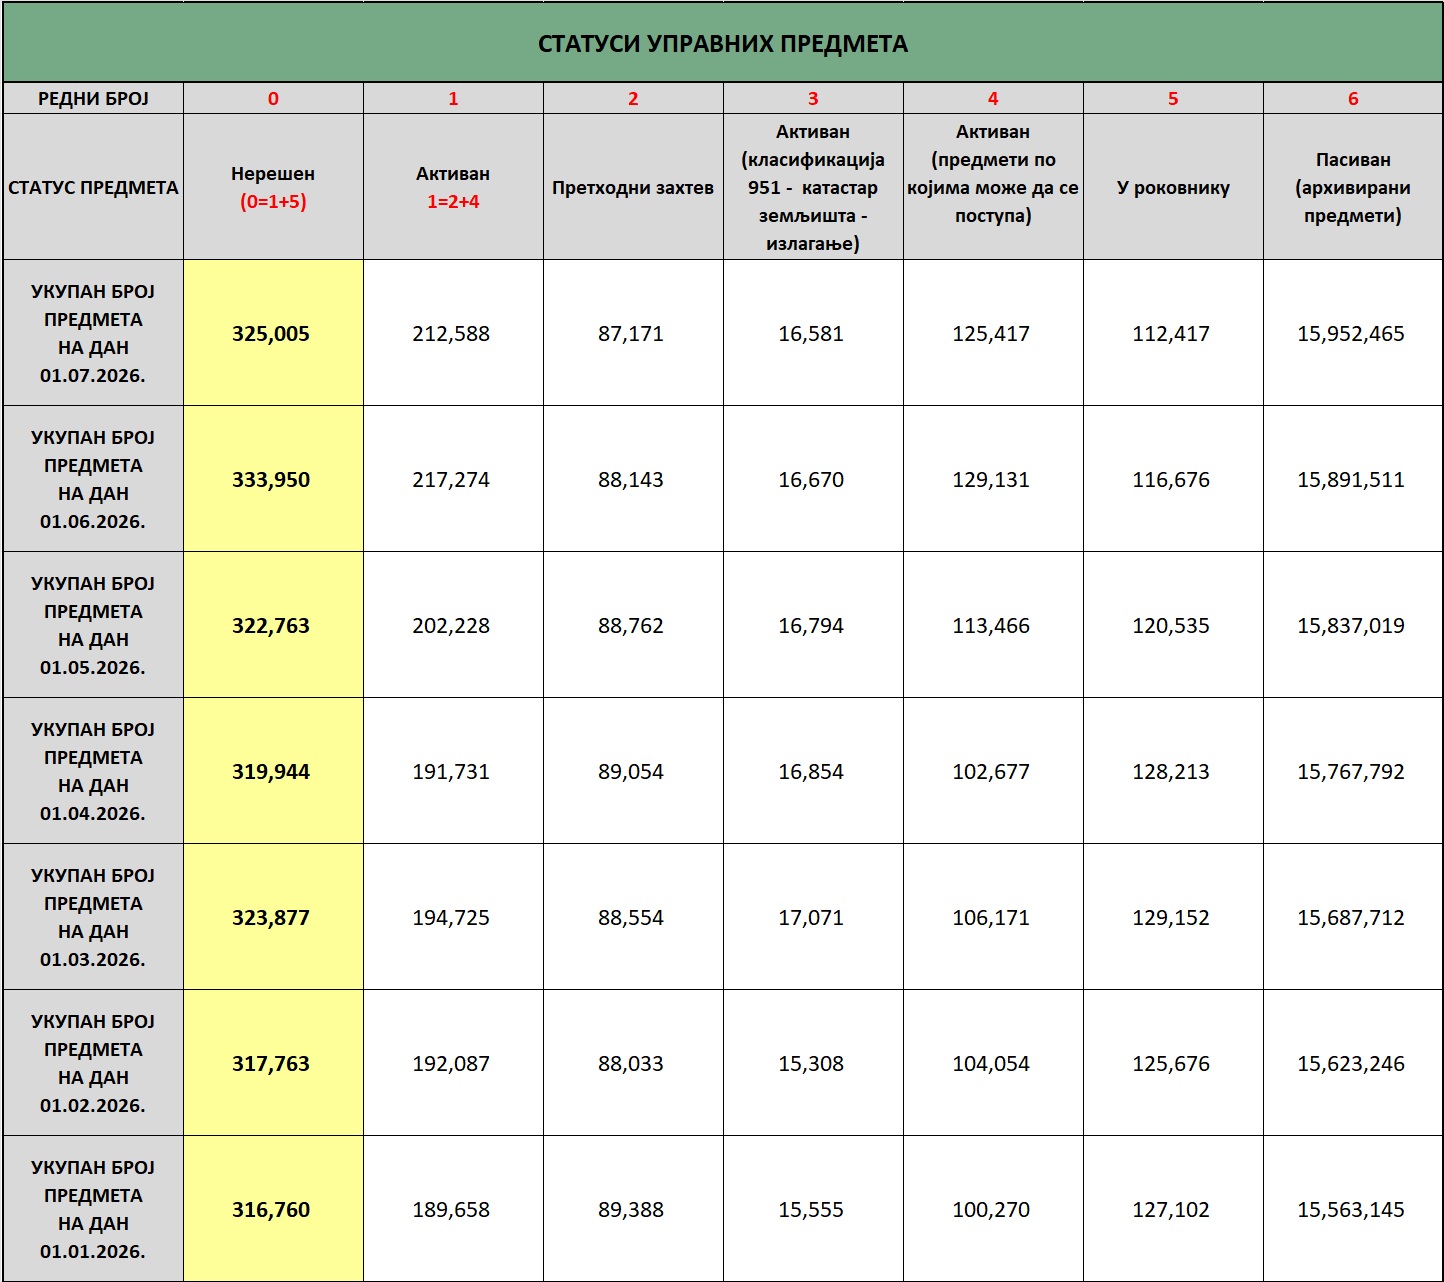This screenshot has width=1444, height=1282.
Task: Pick the cell with 16,581
Action: pyautogui.click(x=813, y=333)
